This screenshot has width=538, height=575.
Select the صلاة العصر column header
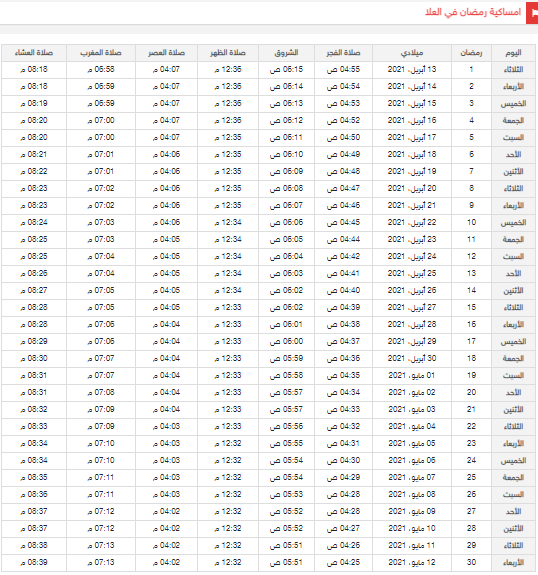[x=166, y=53]
